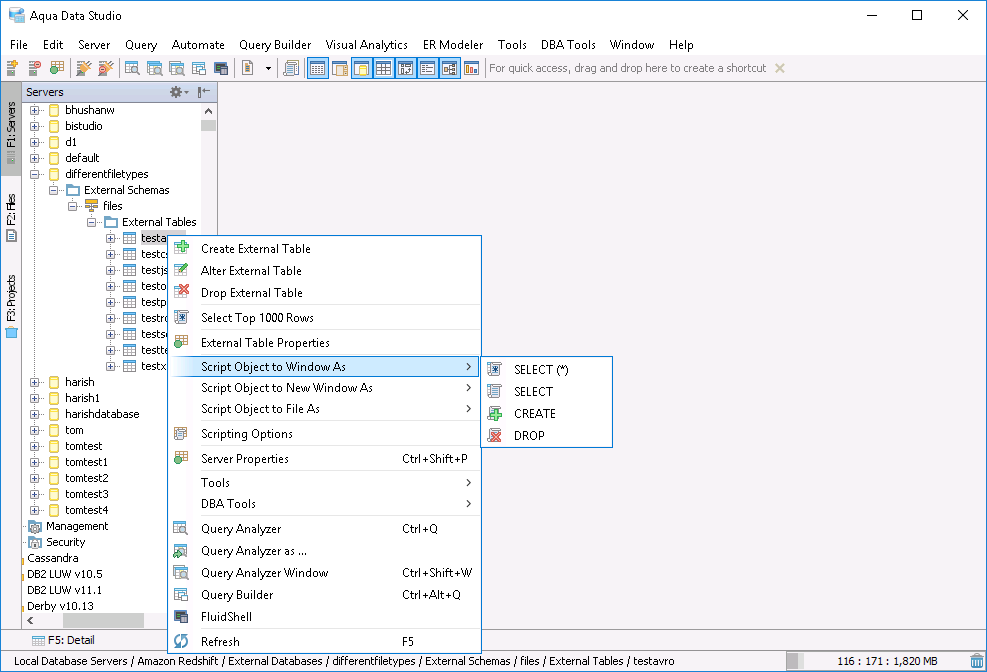This screenshot has height=672, width=987.
Task: Select the harish1 database
Action: (82, 398)
